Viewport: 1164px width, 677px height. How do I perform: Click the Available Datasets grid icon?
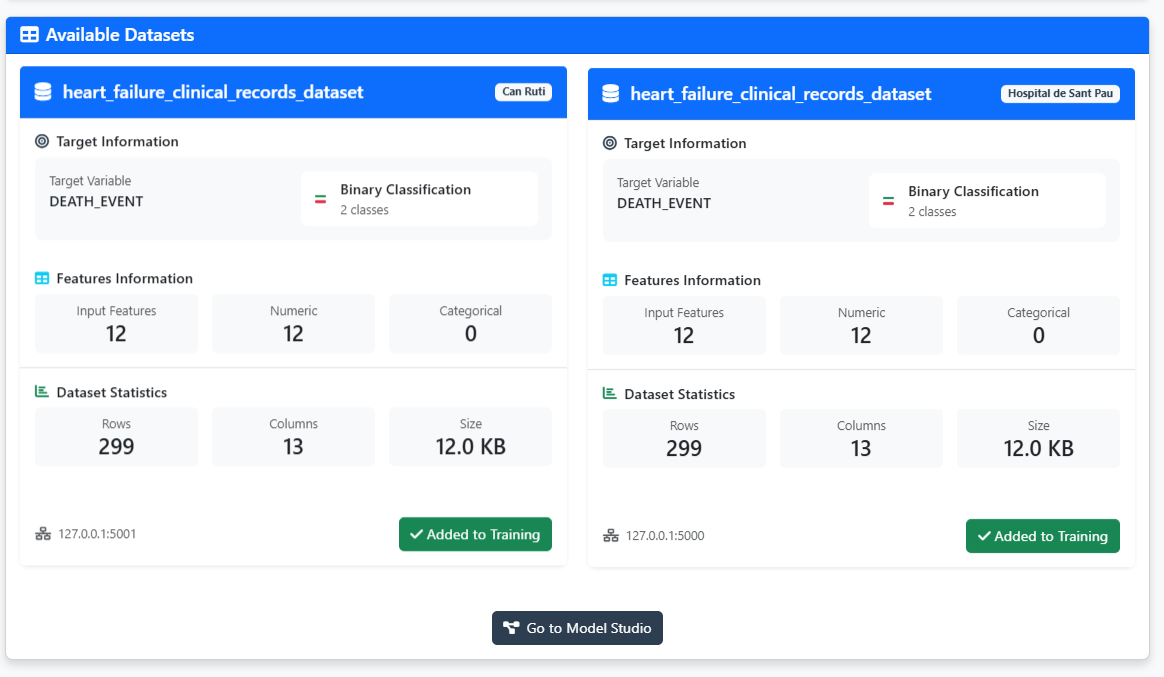[x=29, y=34]
